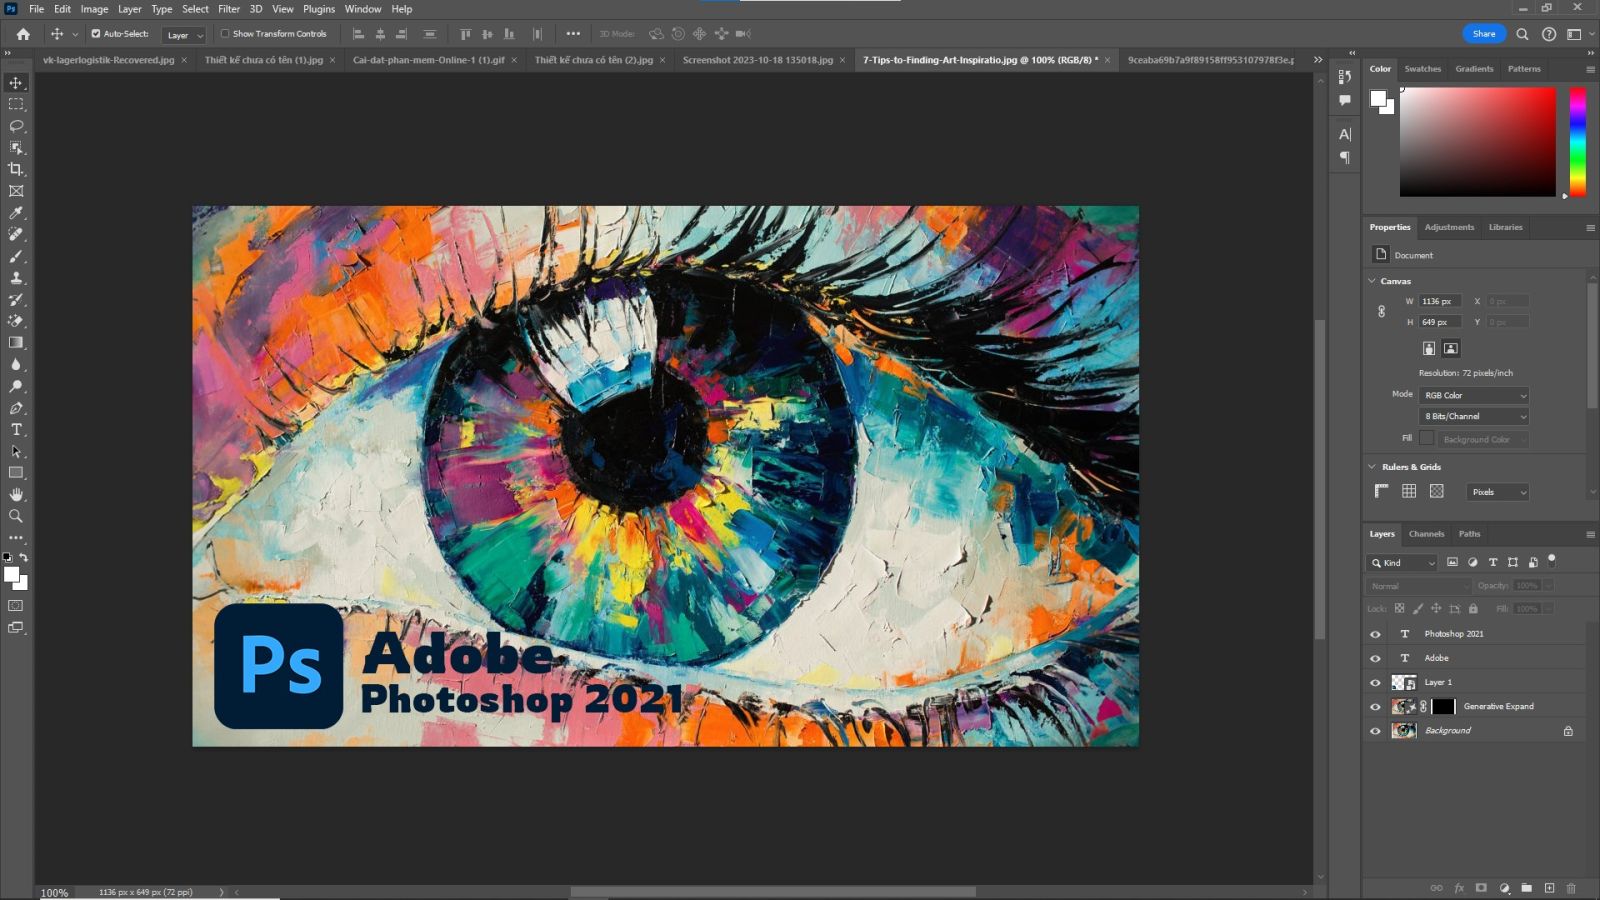The width and height of the screenshot is (1600, 900).
Task: Select the Lasso tool
Action: pos(15,125)
